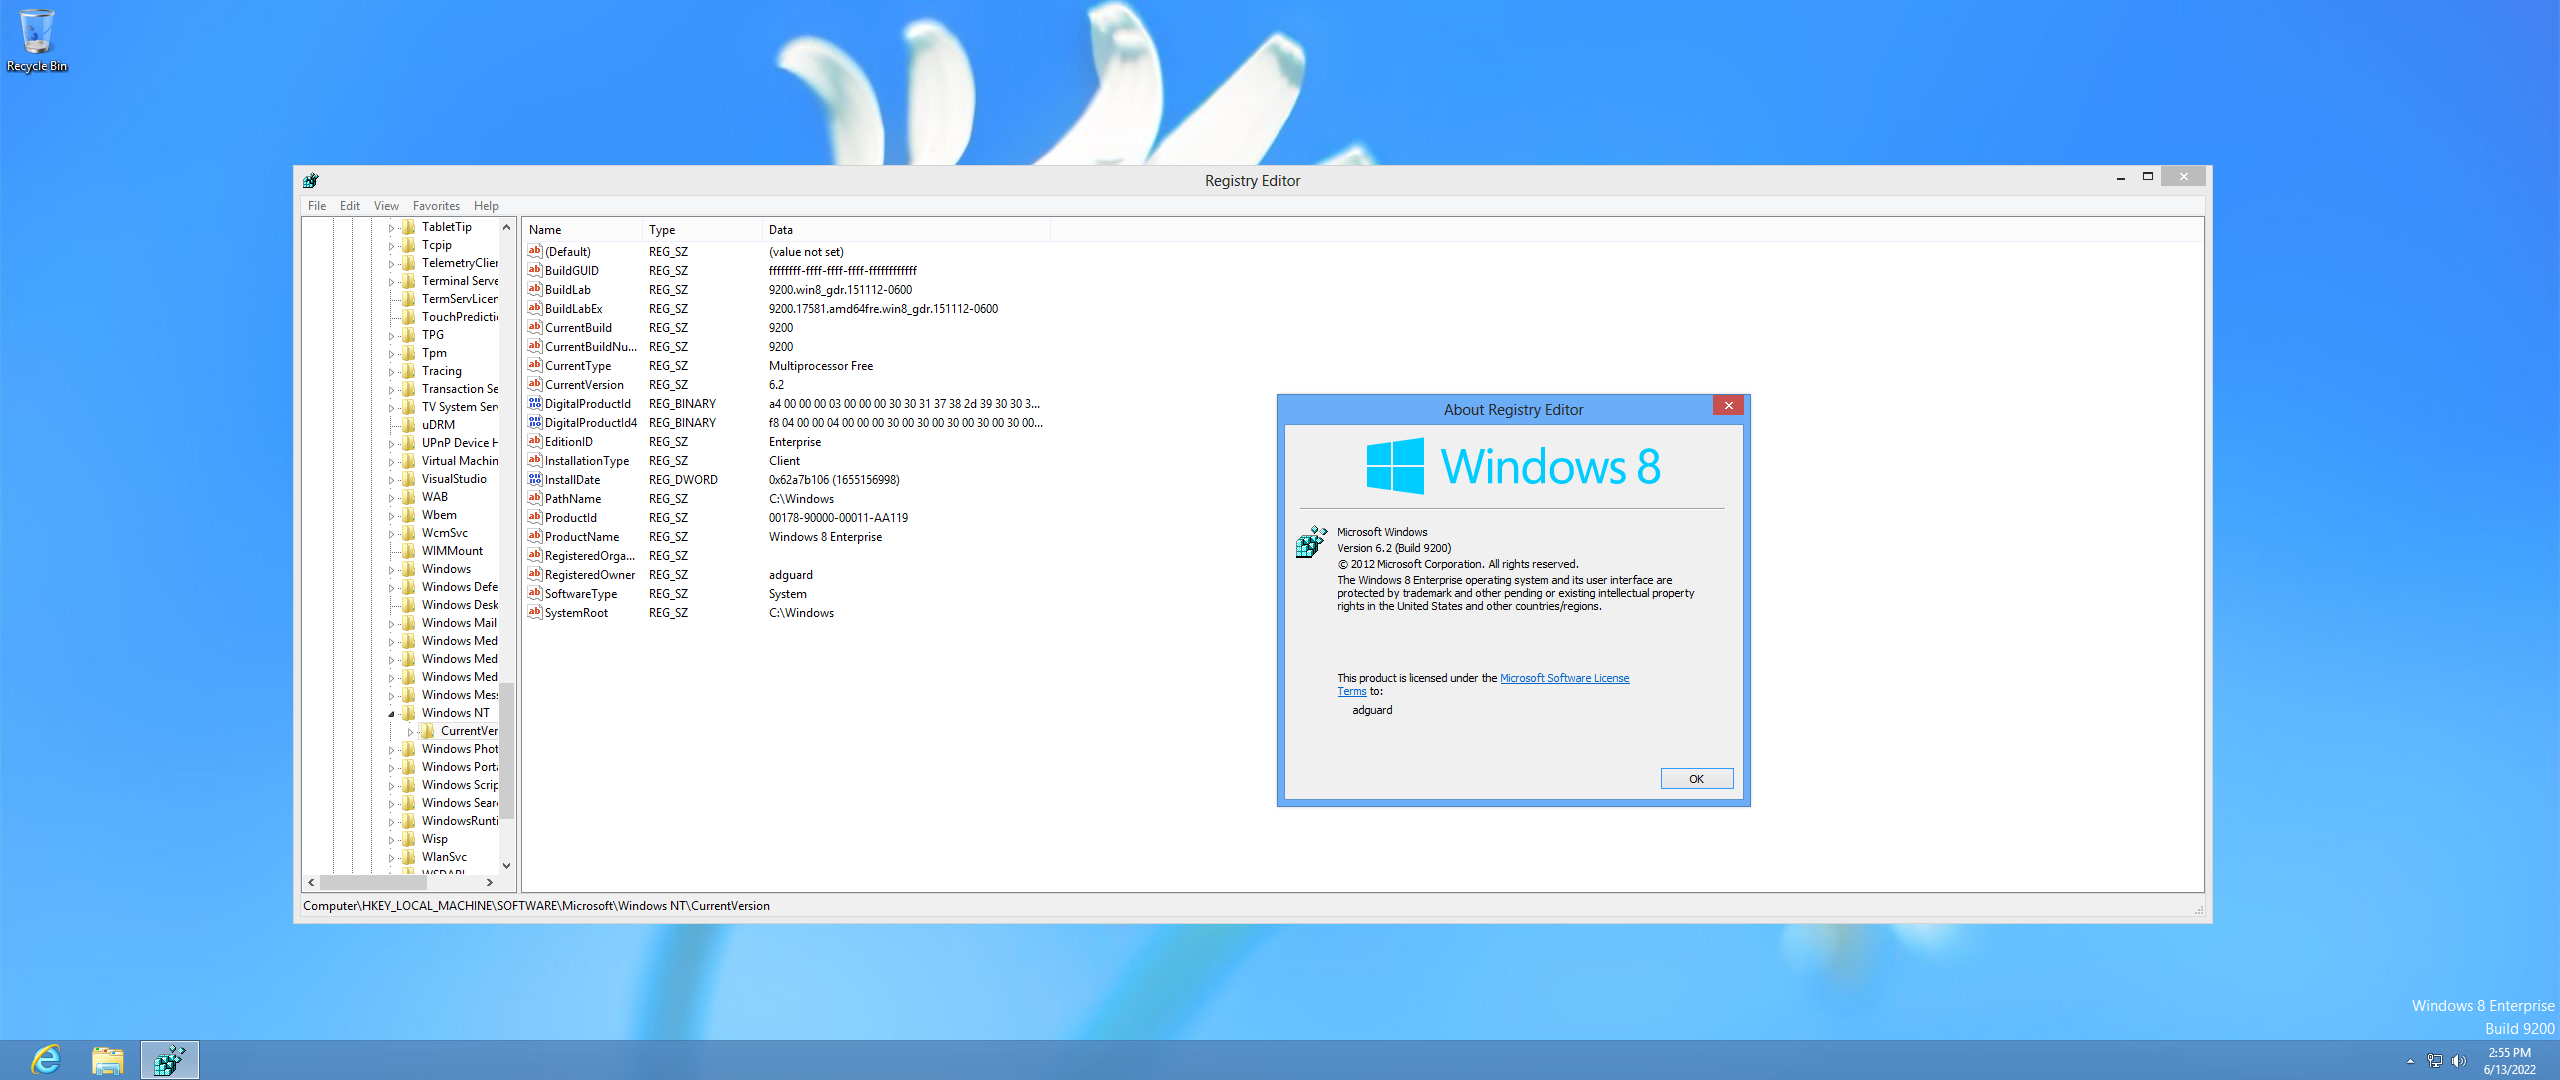Select the SoftwareType value row
This screenshot has width=2560, height=1080.
coord(786,593)
